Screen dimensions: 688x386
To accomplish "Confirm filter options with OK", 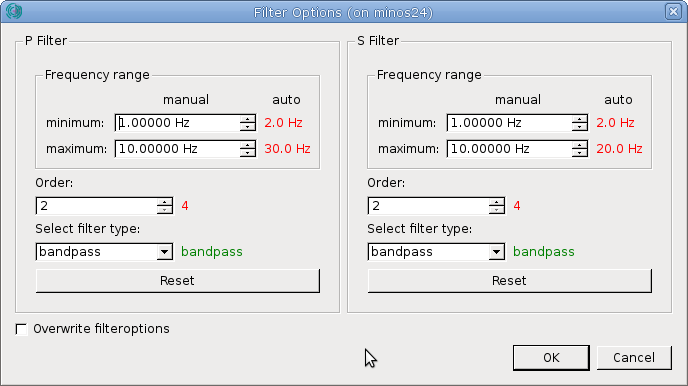I will point(551,357).
